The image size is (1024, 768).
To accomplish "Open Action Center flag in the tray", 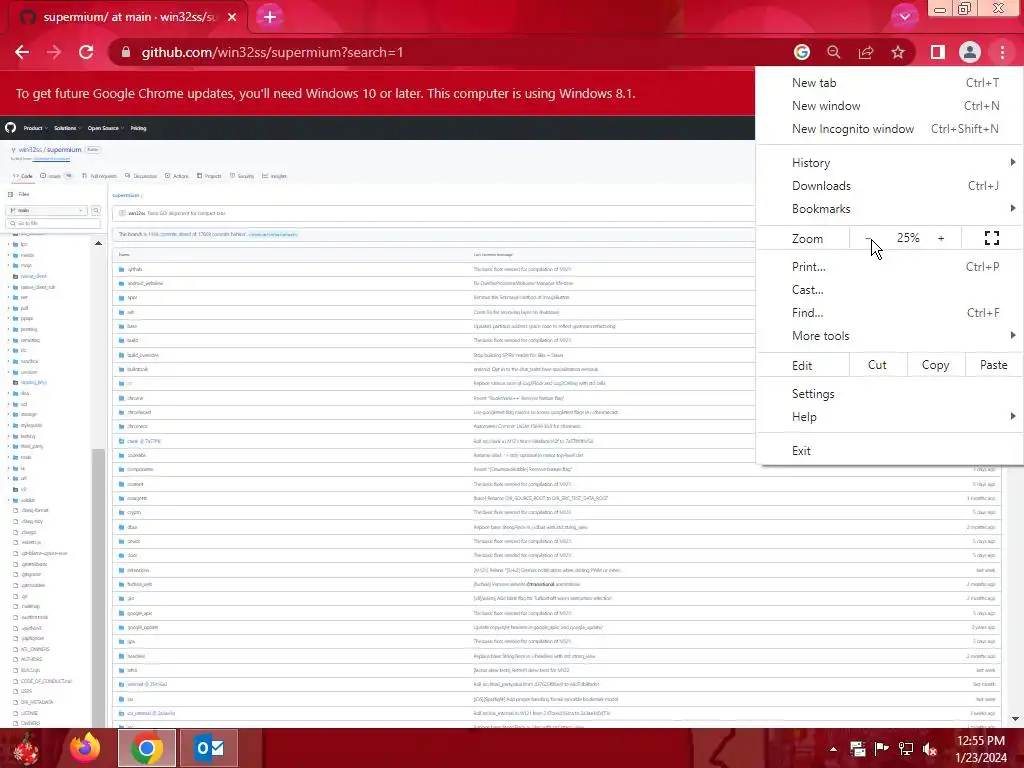I will point(882,749).
